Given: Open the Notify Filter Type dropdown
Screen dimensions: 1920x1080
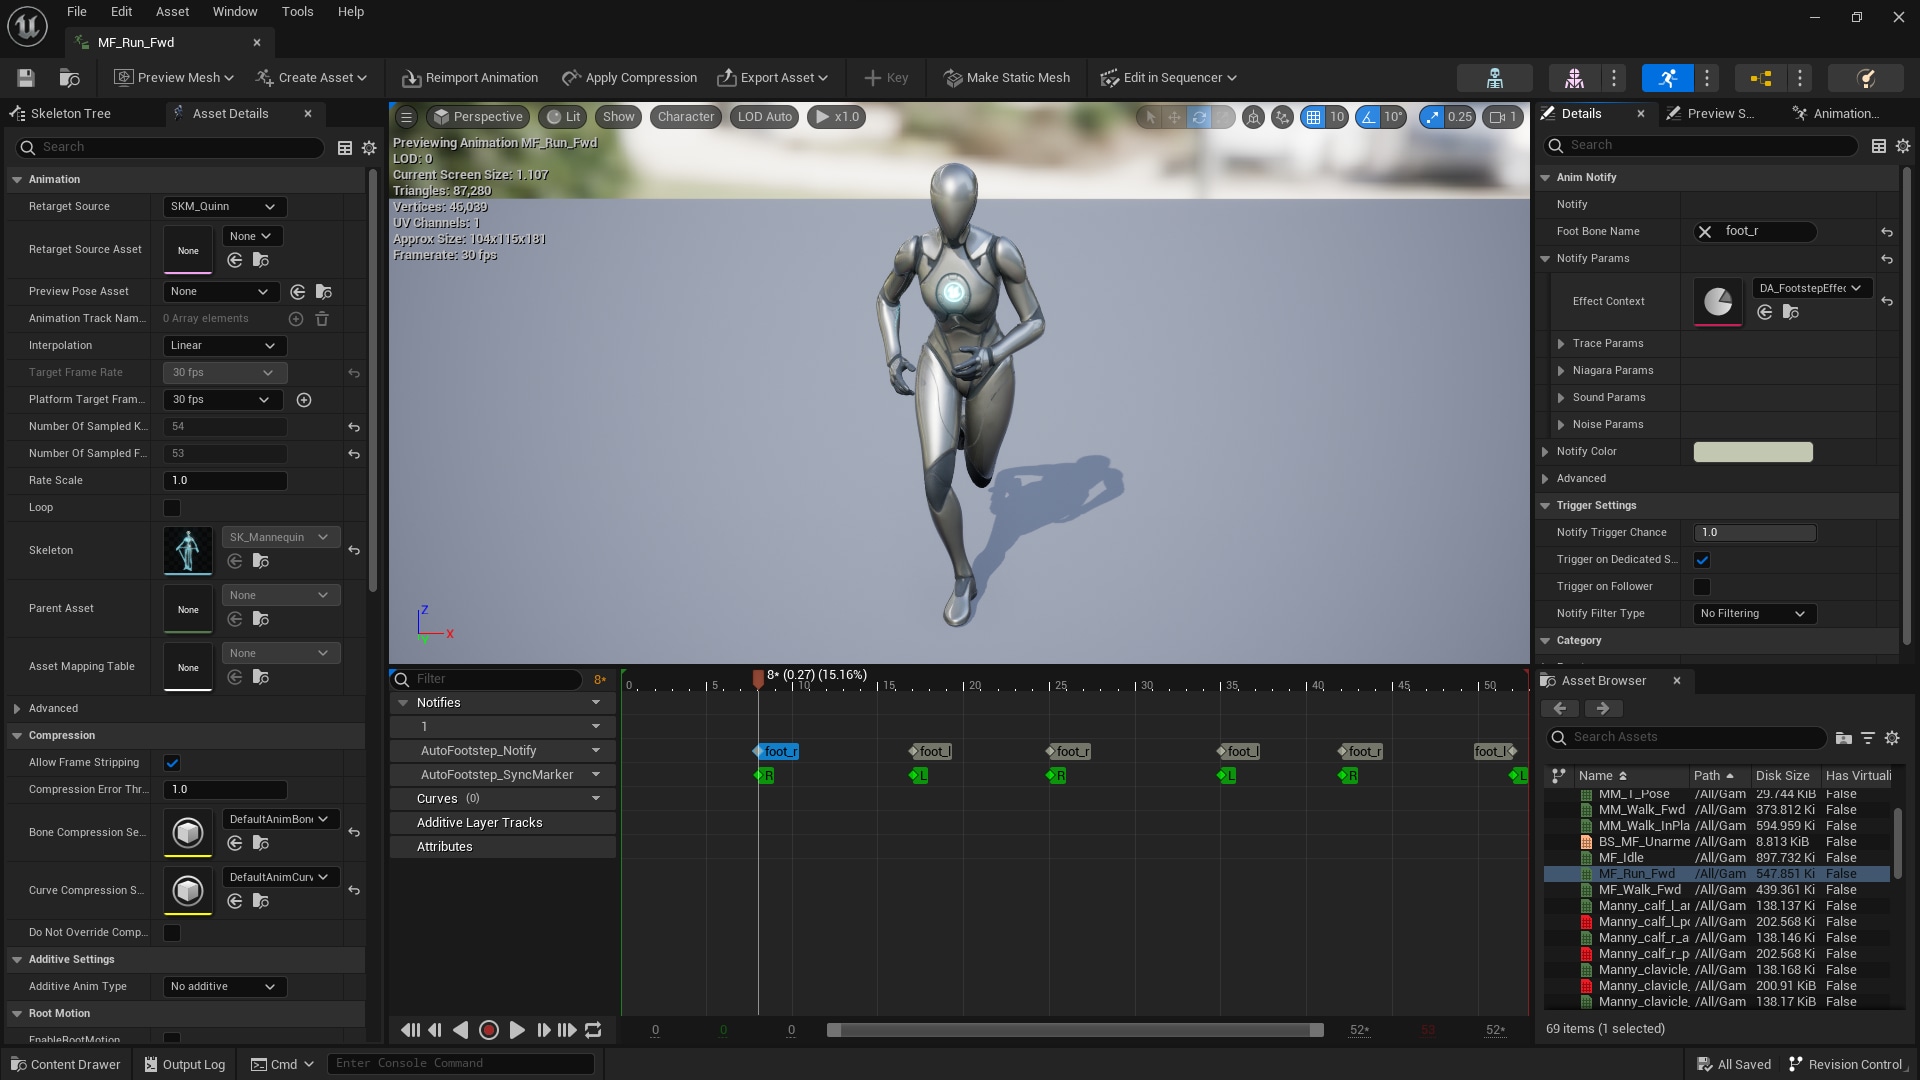Looking at the screenshot, I should pyautogui.click(x=1751, y=613).
